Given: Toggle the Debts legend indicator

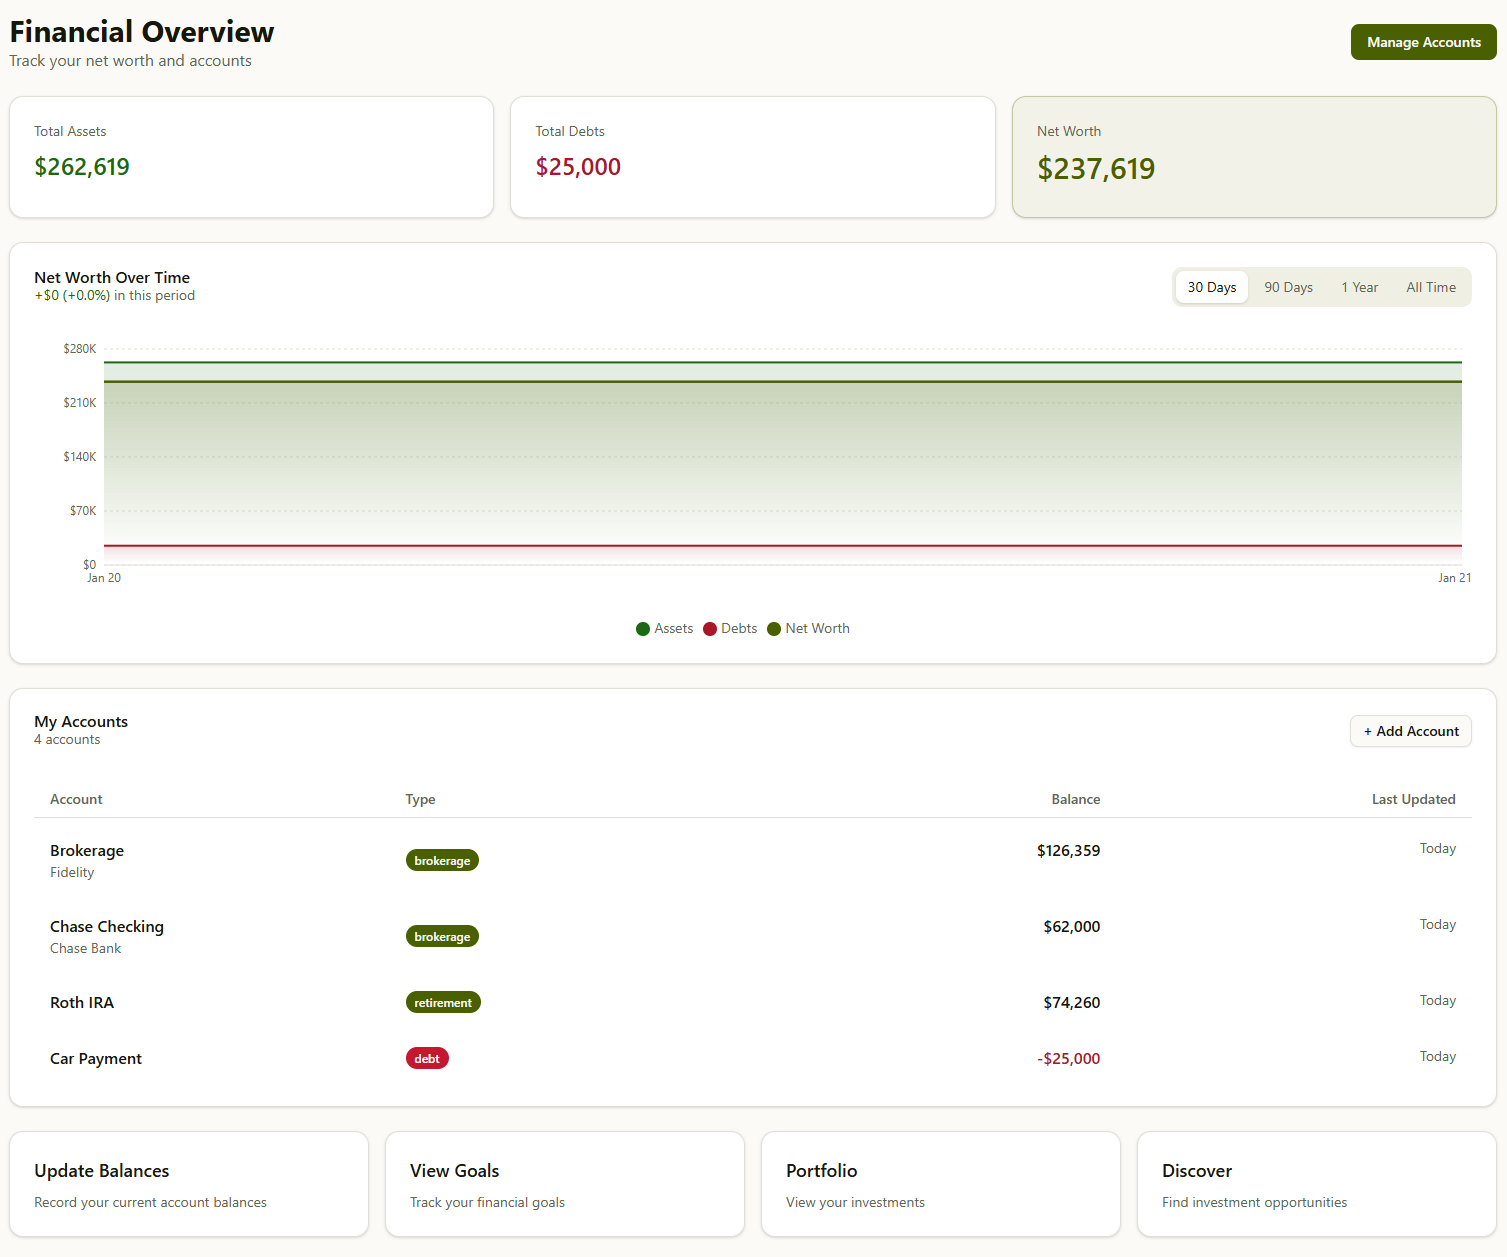Looking at the screenshot, I should click(x=729, y=628).
